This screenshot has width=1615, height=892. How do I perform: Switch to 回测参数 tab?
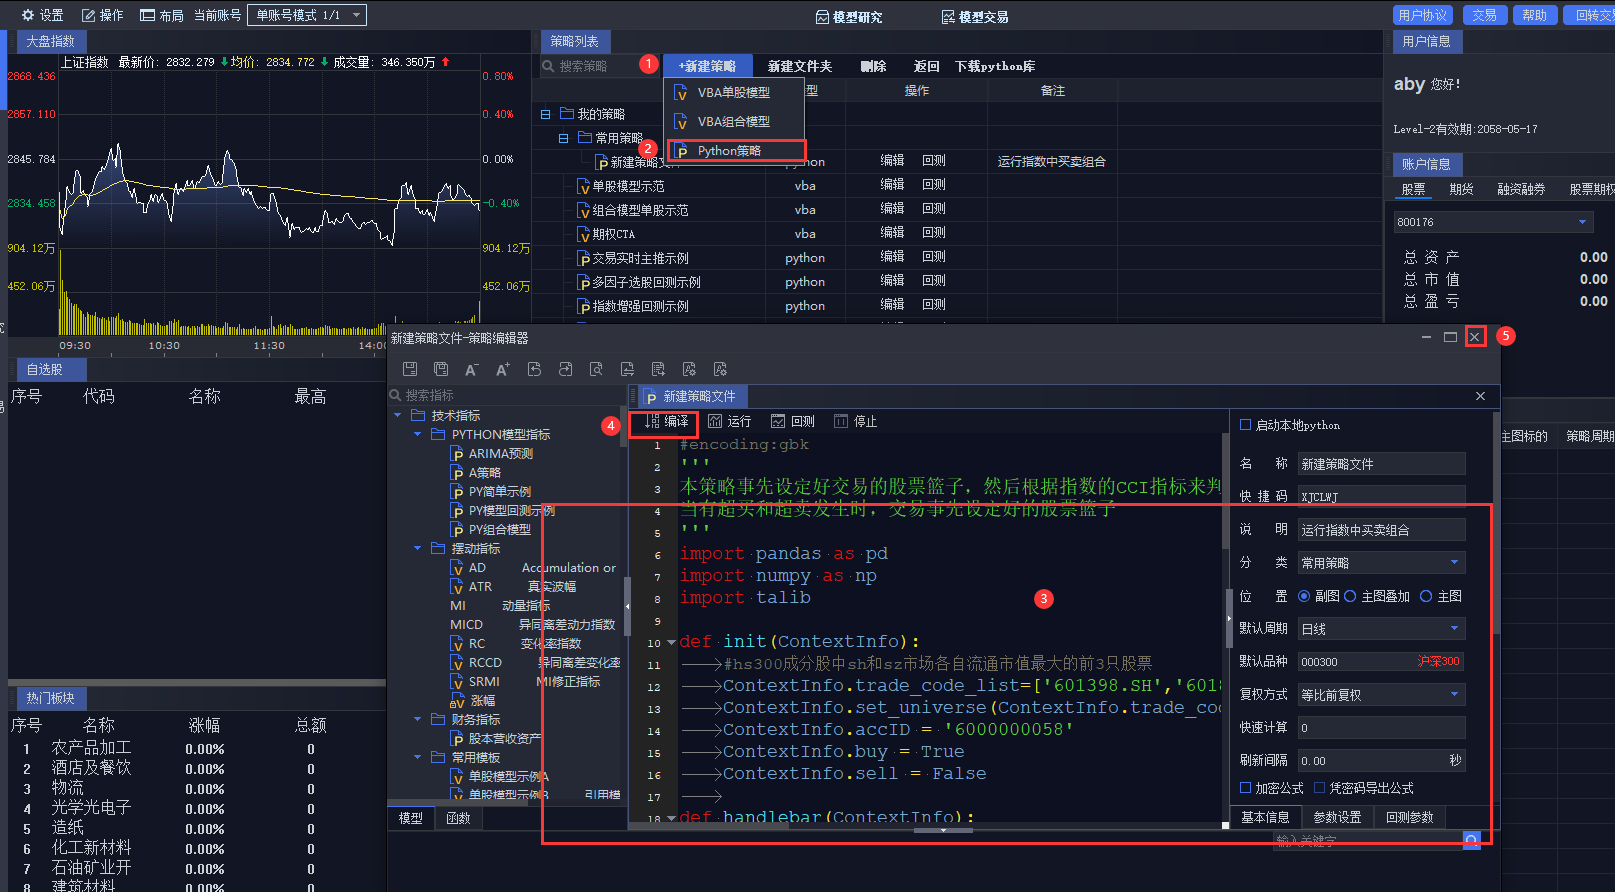[1409, 817]
